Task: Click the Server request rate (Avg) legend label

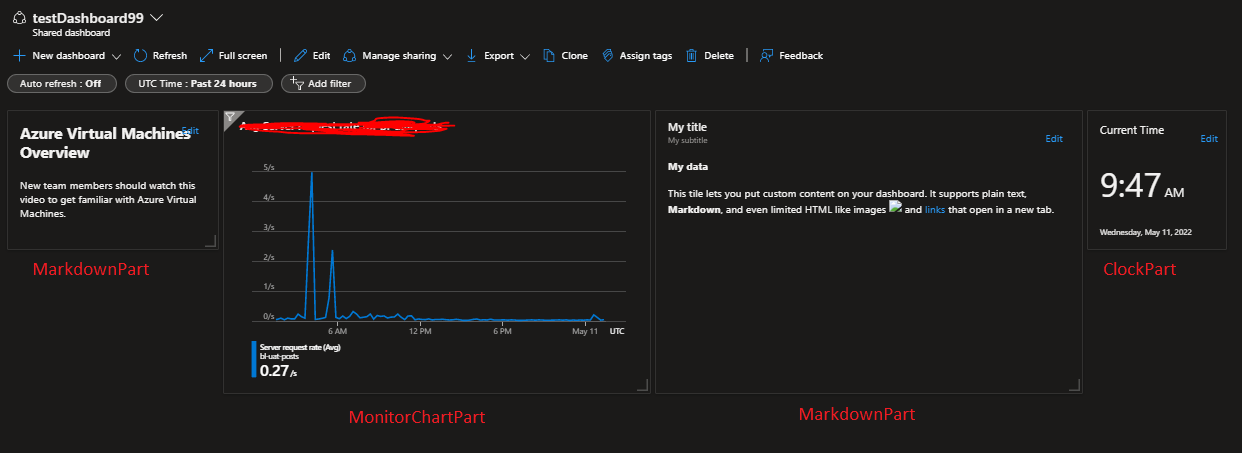Action: (300, 347)
